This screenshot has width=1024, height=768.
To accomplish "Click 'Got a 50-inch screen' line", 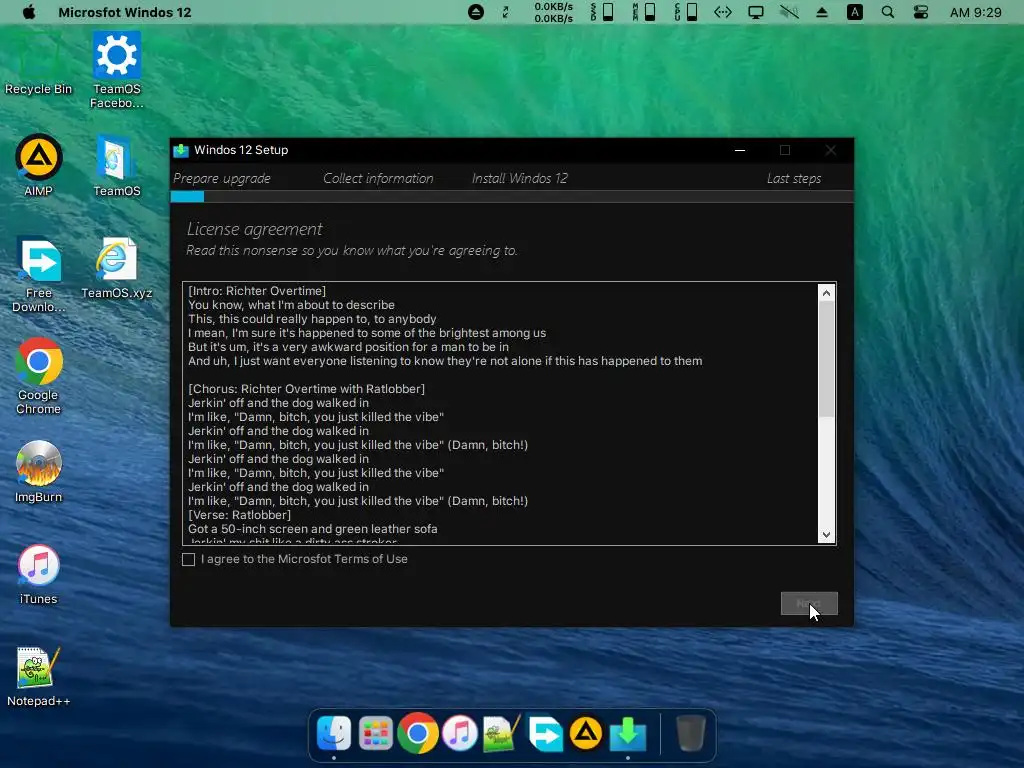I will (313, 529).
